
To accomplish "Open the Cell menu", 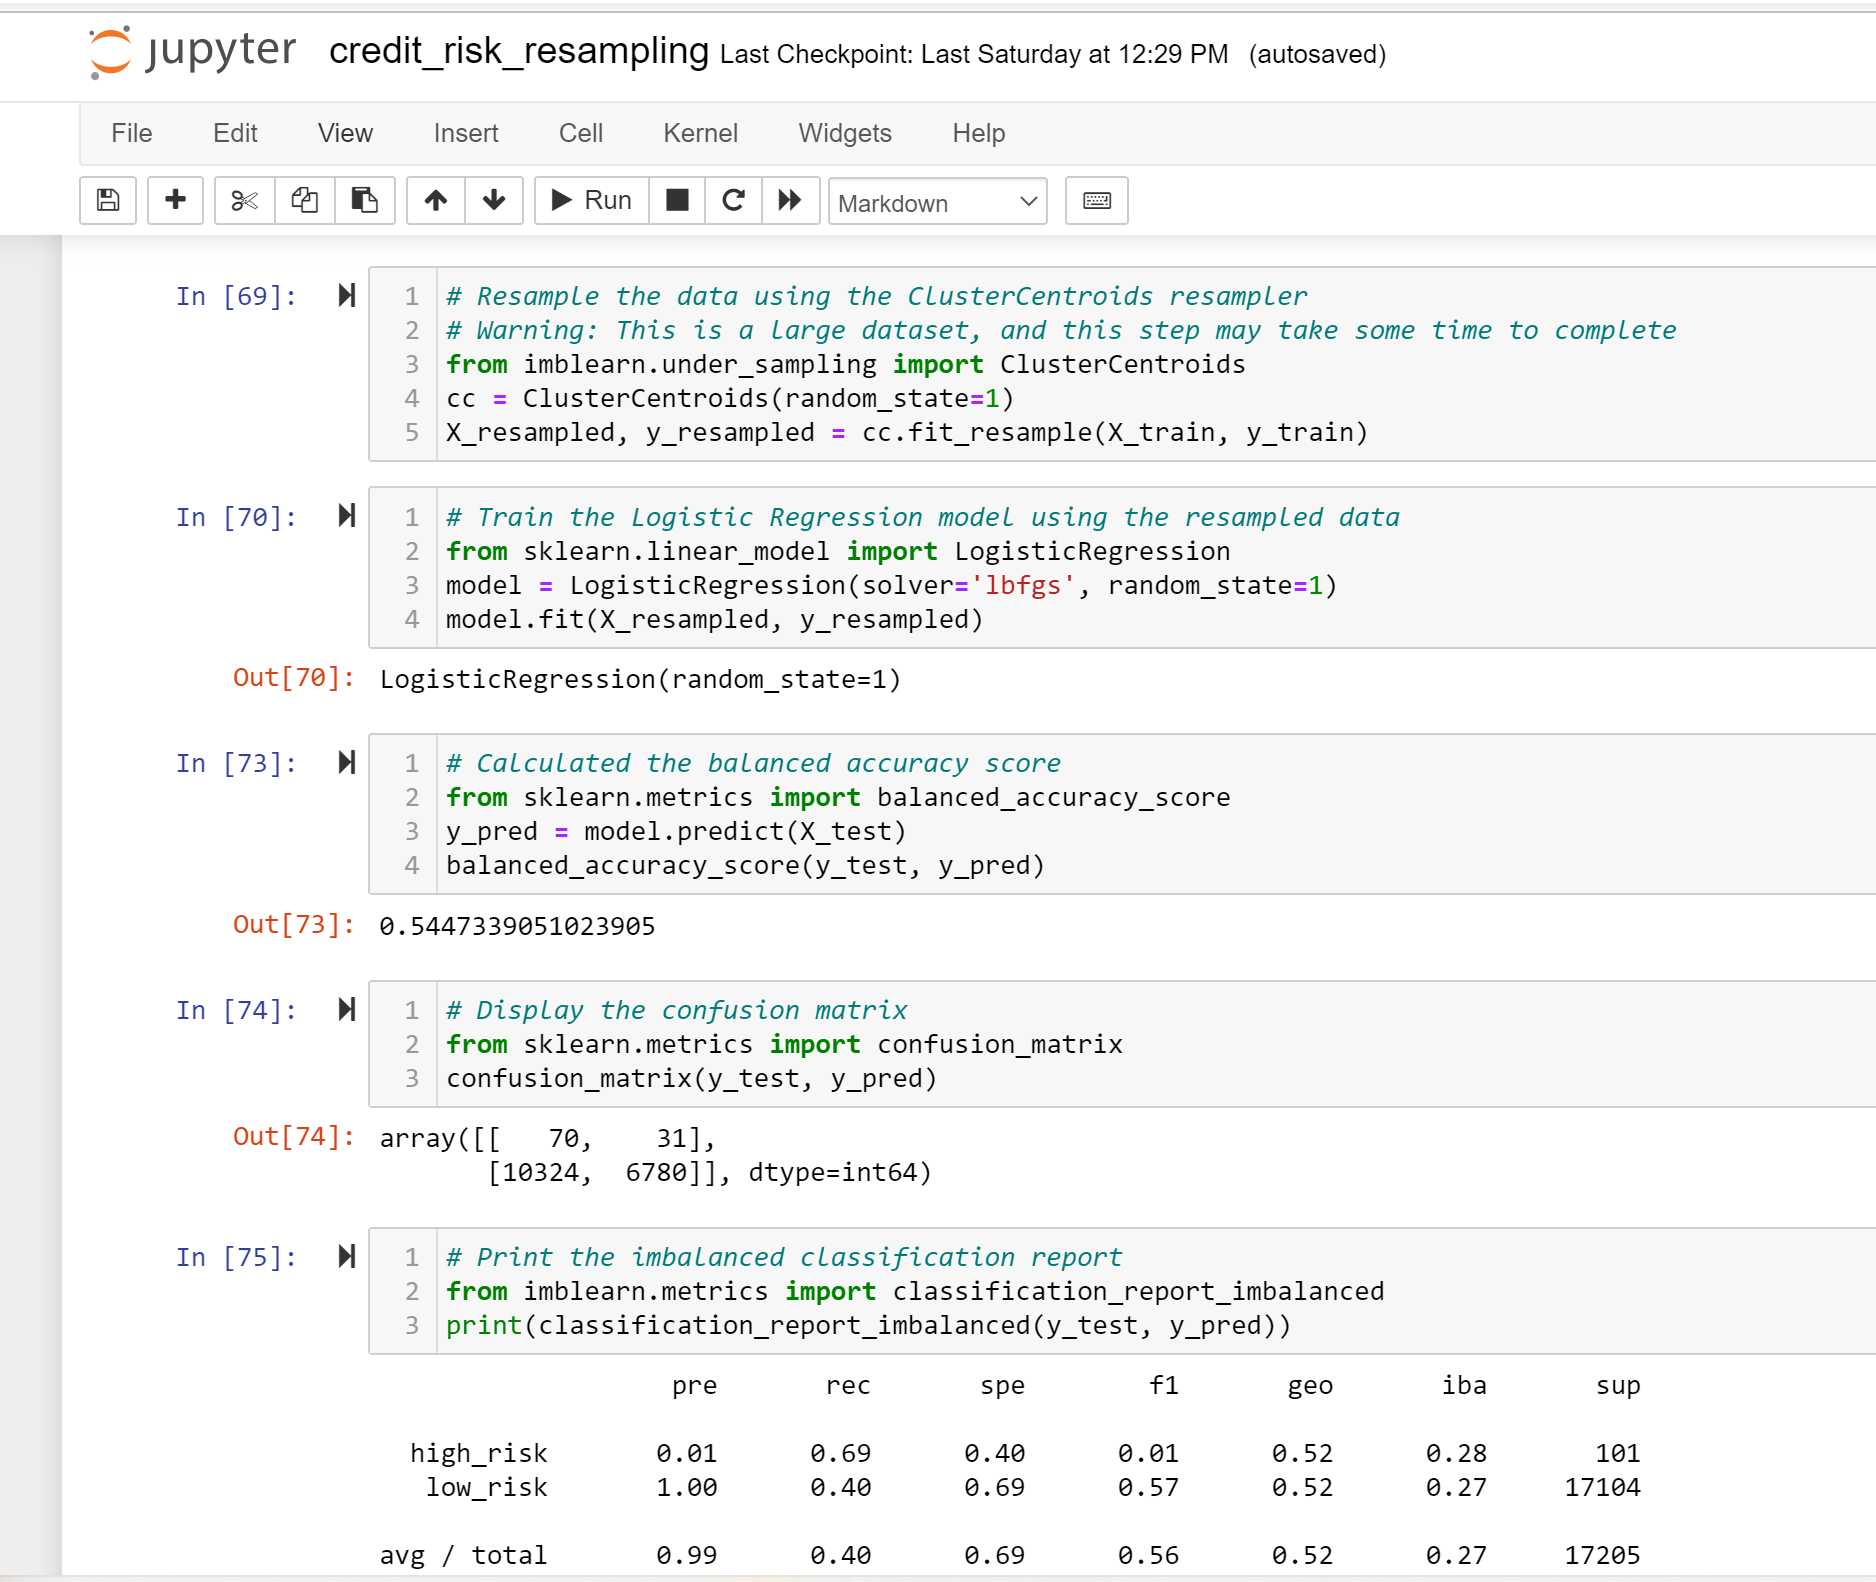I will pos(580,133).
